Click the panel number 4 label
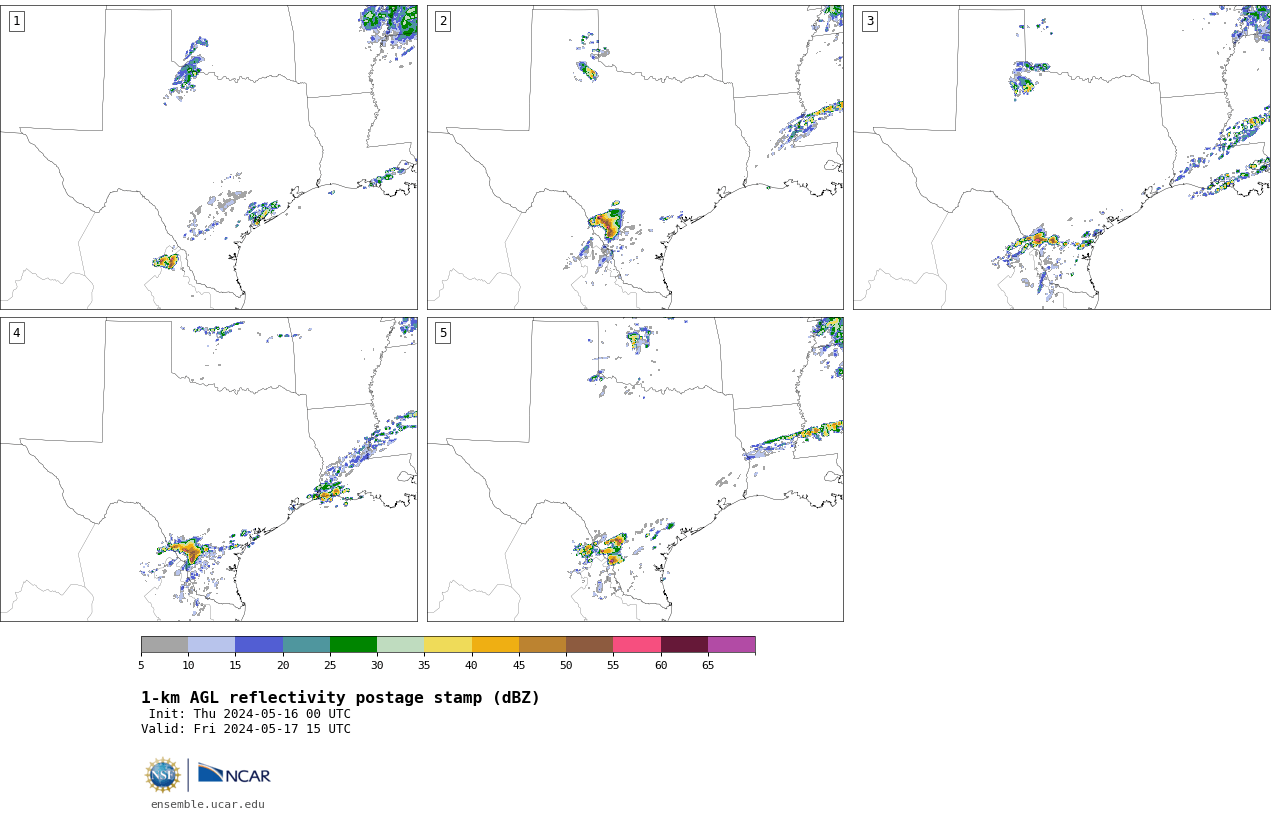This screenshot has width=1280, height=815. 16,333
